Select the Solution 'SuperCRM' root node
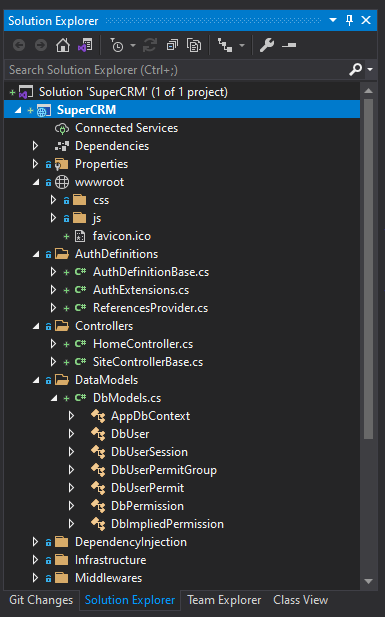The width and height of the screenshot is (385, 617). click(133, 92)
